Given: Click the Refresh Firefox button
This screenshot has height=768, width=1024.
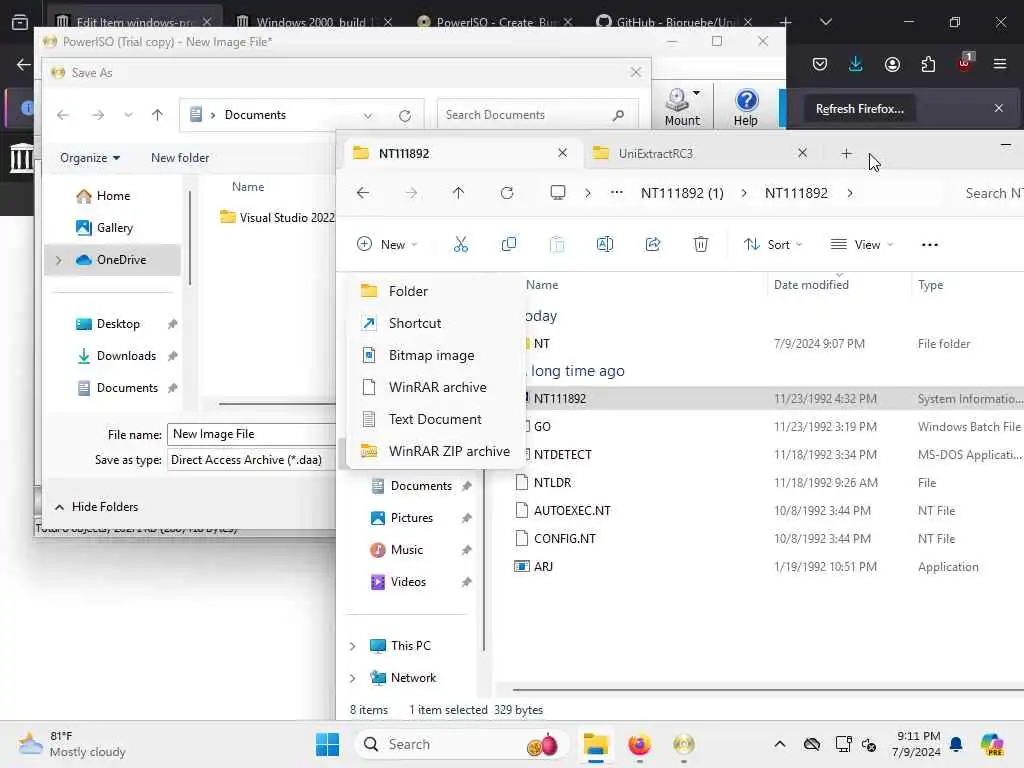Looking at the screenshot, I should [x=859, y=109].
